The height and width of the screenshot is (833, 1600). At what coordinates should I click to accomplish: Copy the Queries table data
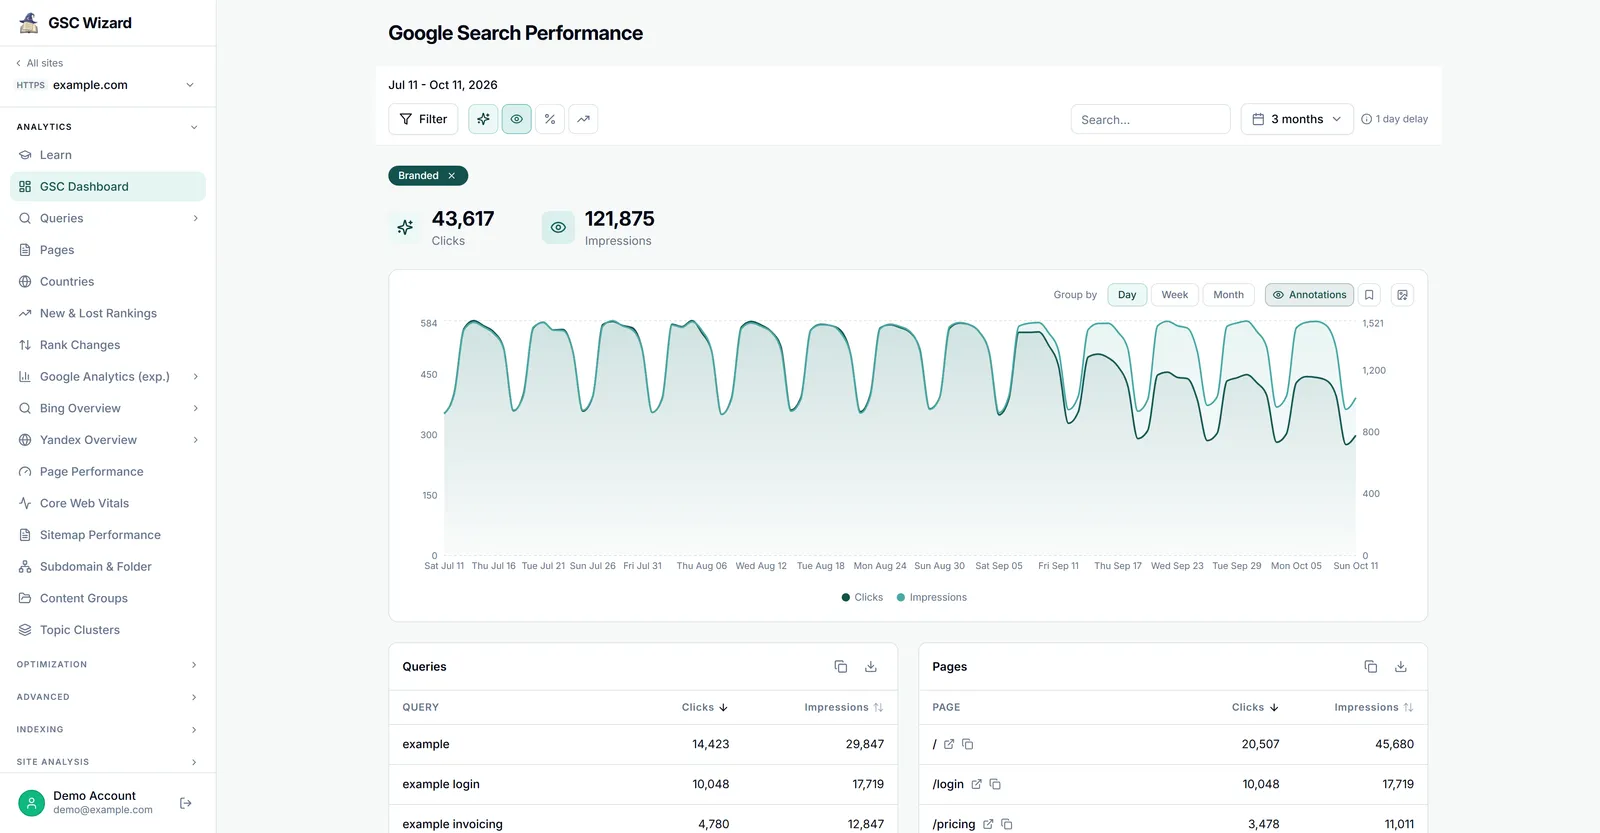point(841,667)
